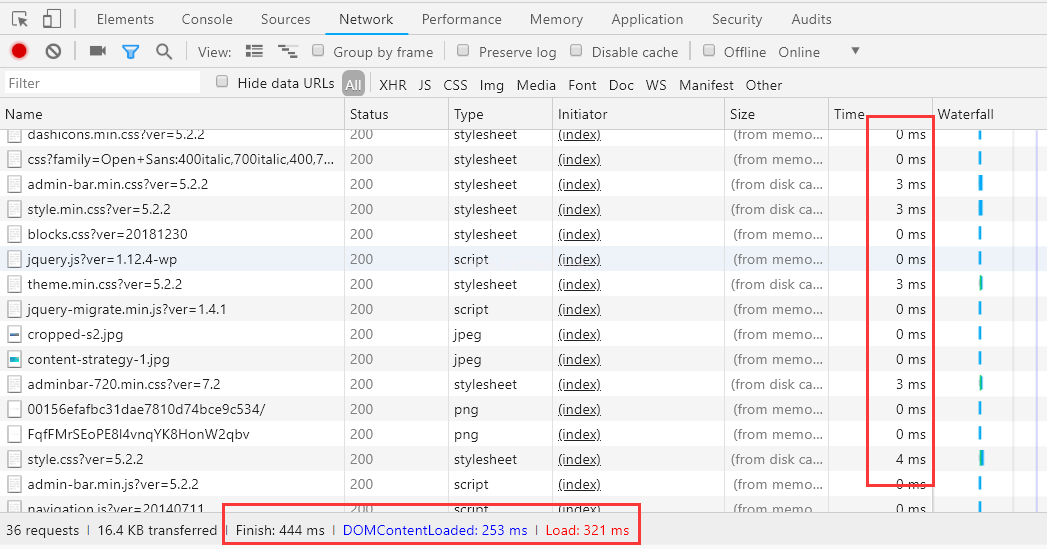Click the capture screenshots camera icon

click(97, 52)
